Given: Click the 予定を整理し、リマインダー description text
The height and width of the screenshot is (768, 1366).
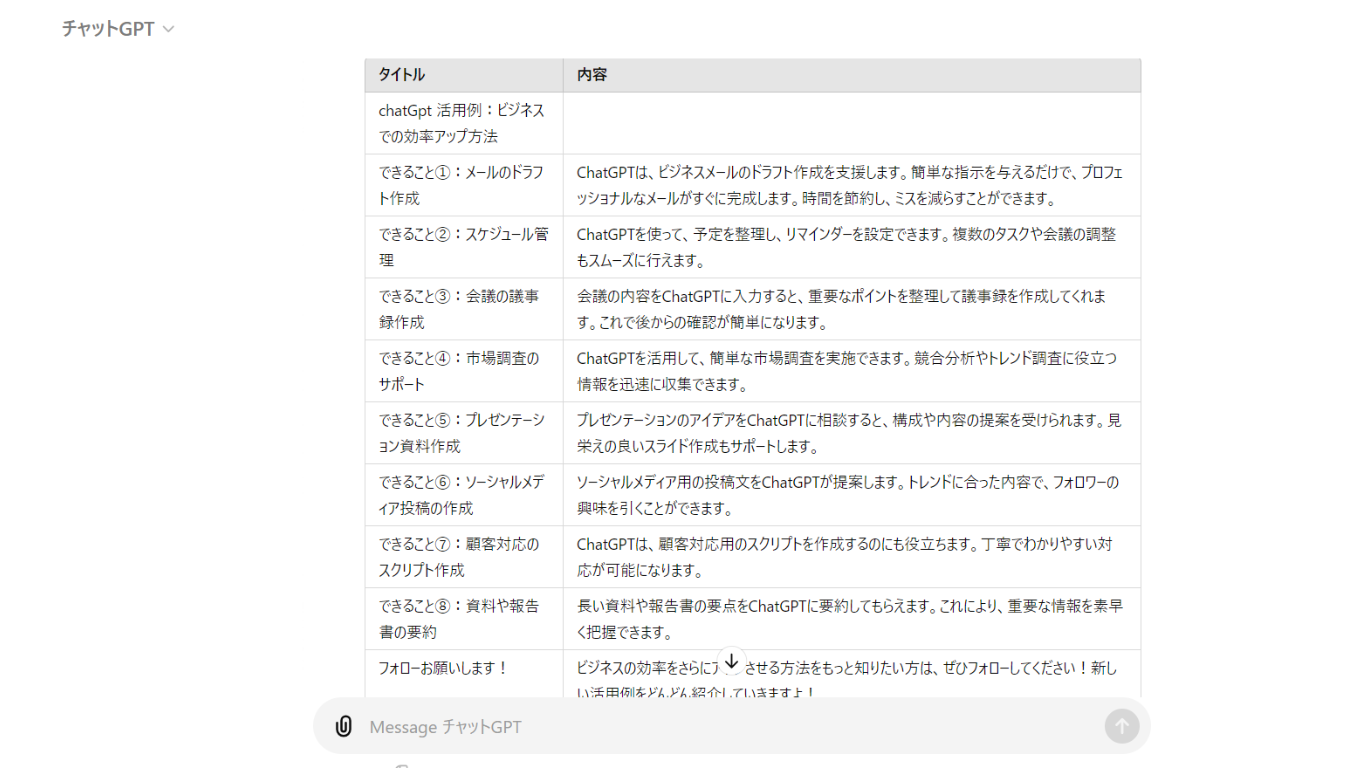Looking at the screenshot, I should (x=847, y=247).
